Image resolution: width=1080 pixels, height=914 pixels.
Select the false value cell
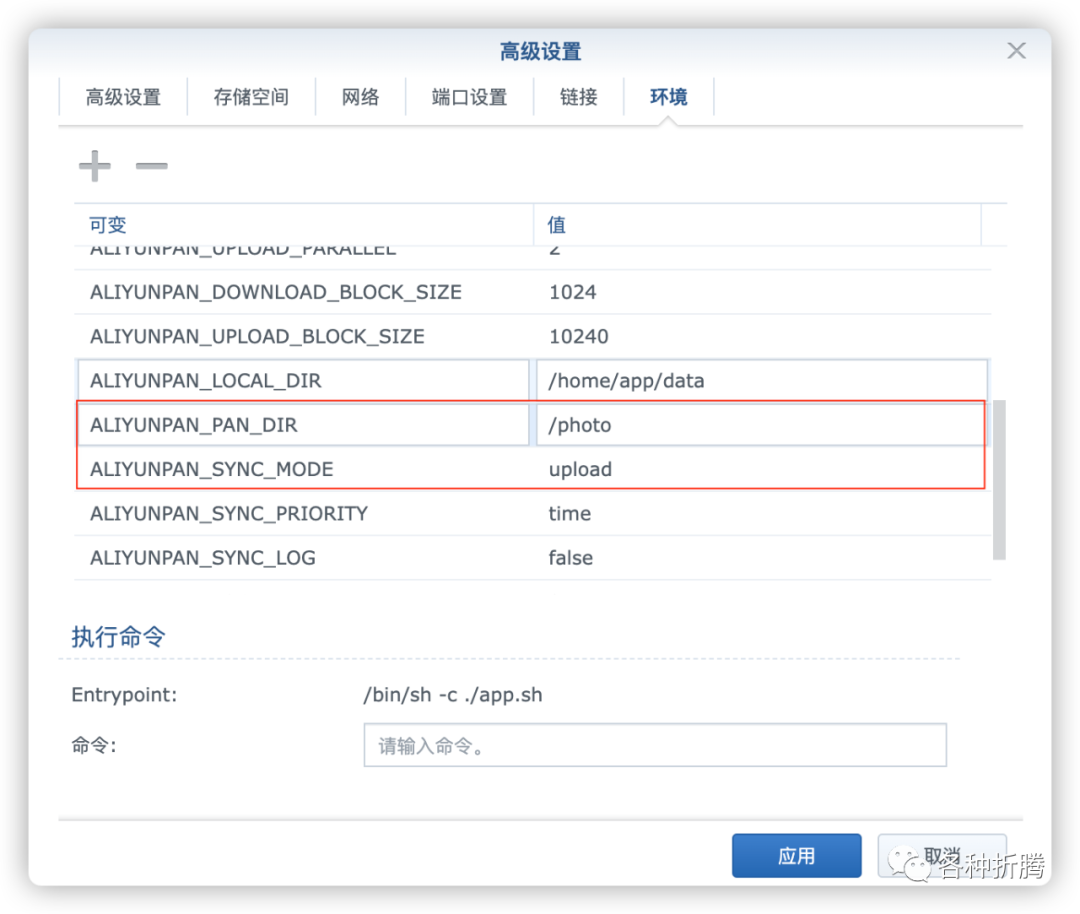click(x=570, y=557)
